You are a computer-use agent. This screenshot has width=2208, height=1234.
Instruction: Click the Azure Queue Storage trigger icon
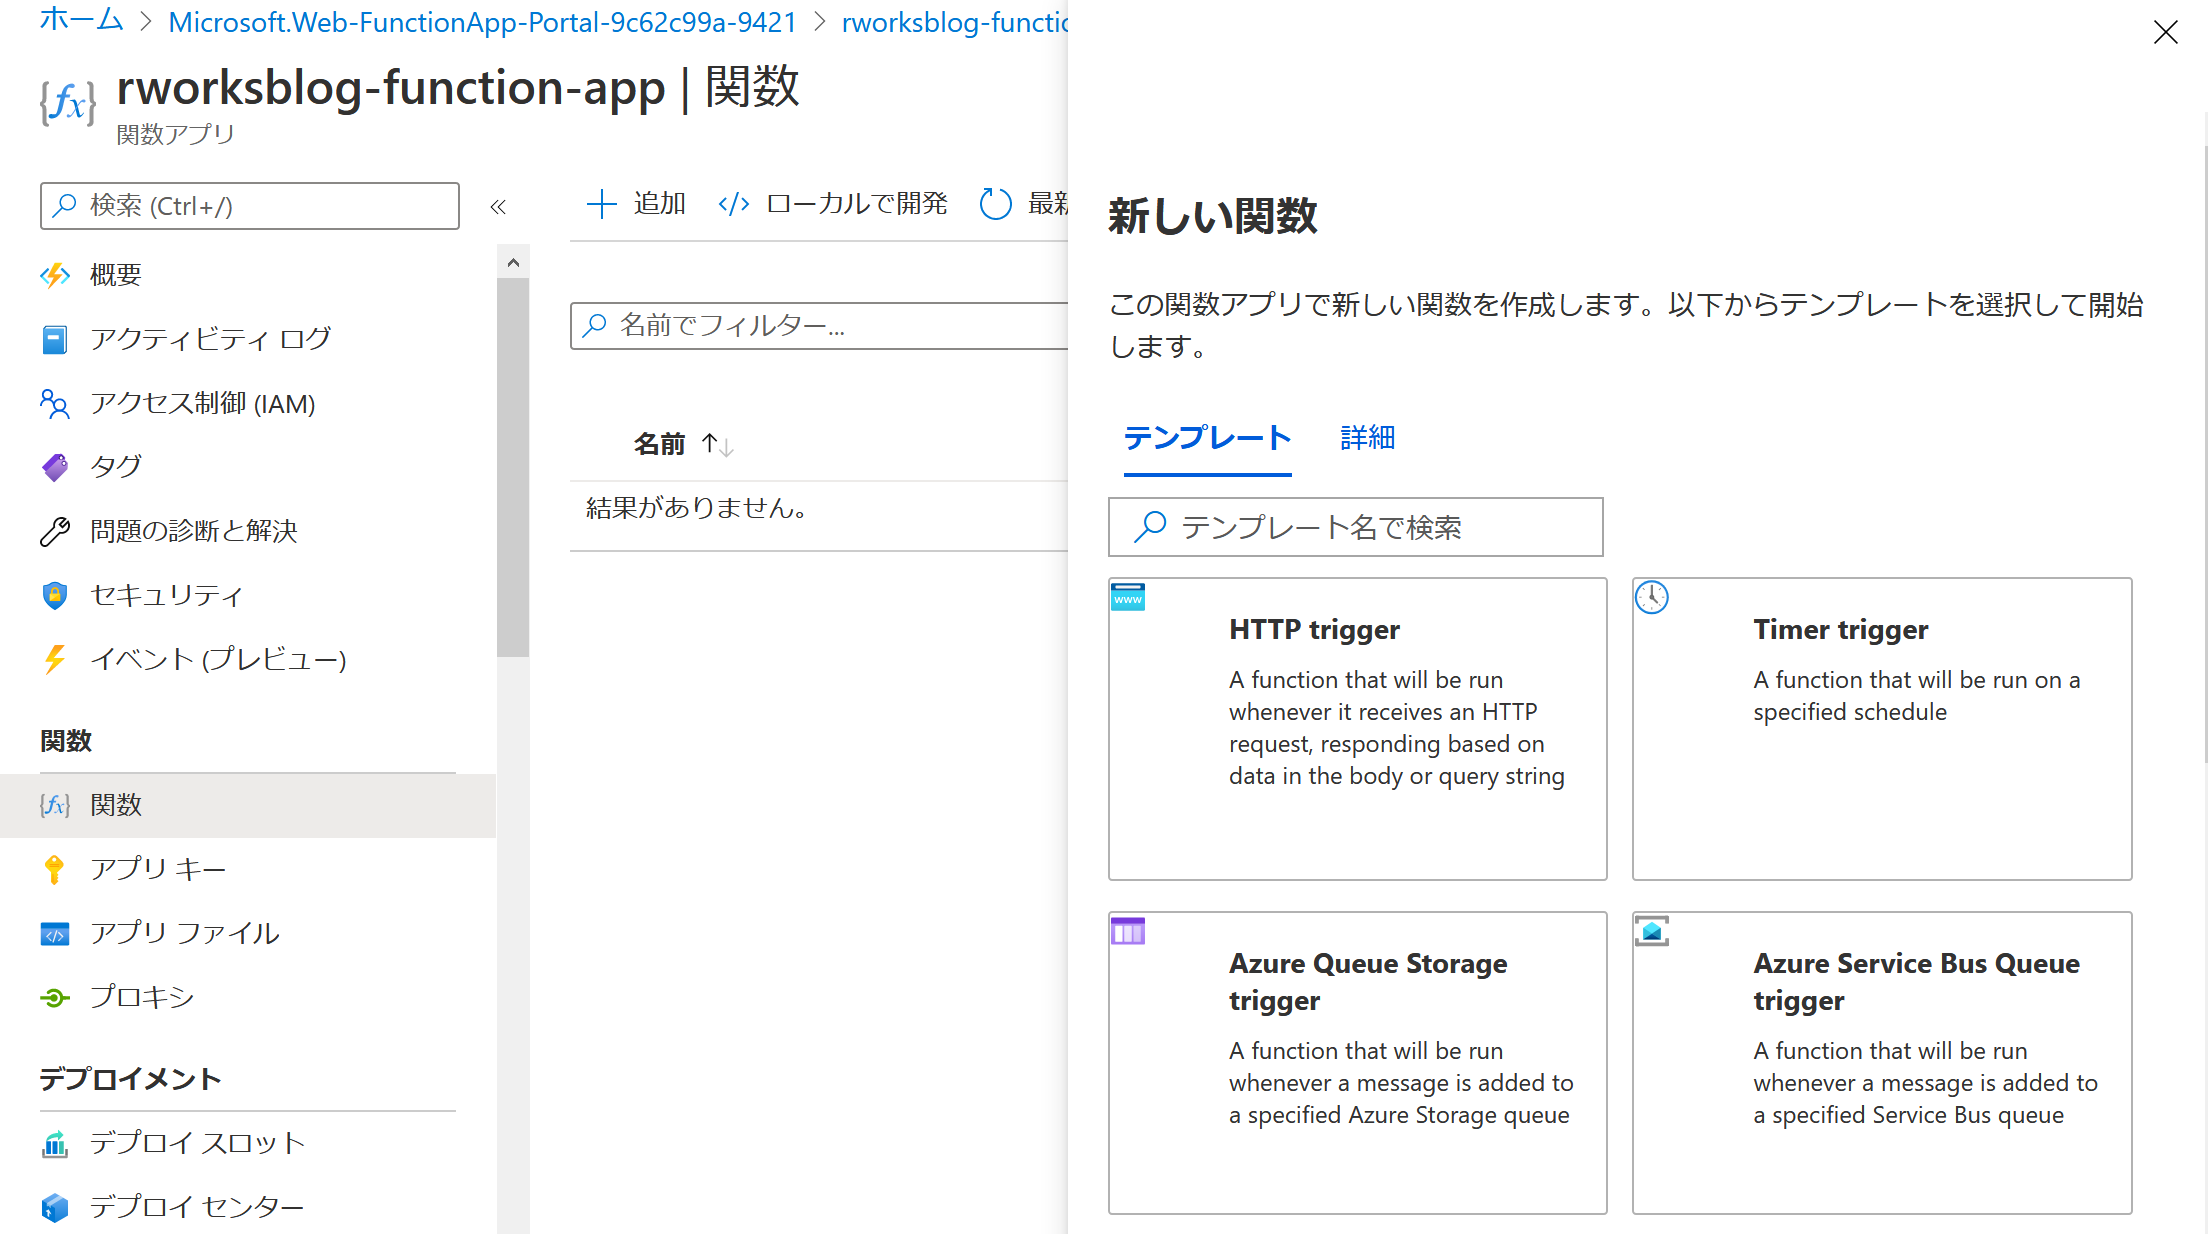coord(1128,931)
